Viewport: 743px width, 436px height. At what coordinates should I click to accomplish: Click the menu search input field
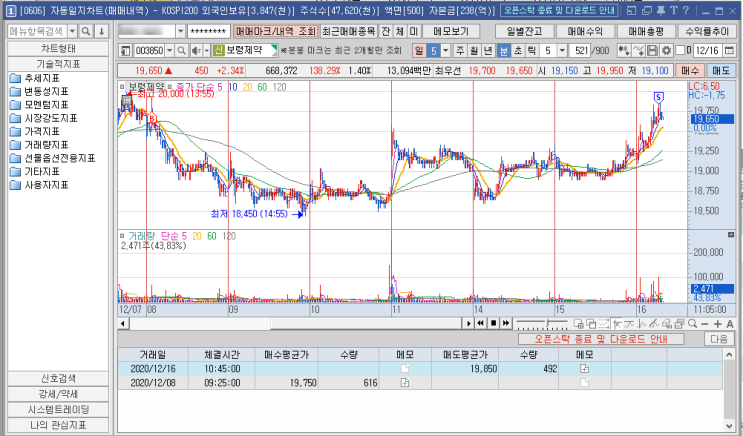click(37, 31)
